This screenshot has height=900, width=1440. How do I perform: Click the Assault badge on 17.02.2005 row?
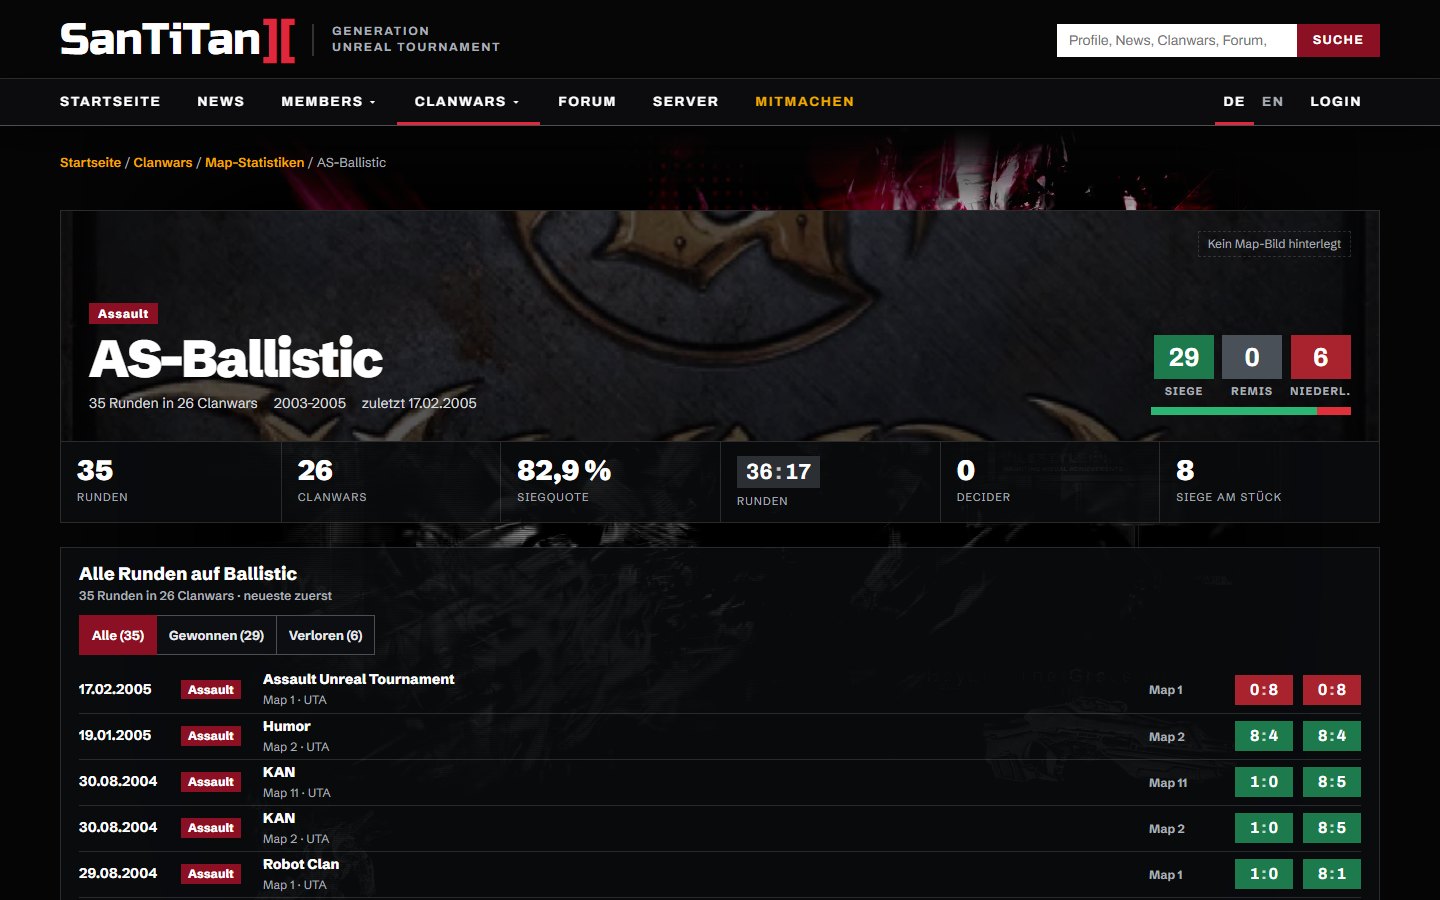(211, 690)
